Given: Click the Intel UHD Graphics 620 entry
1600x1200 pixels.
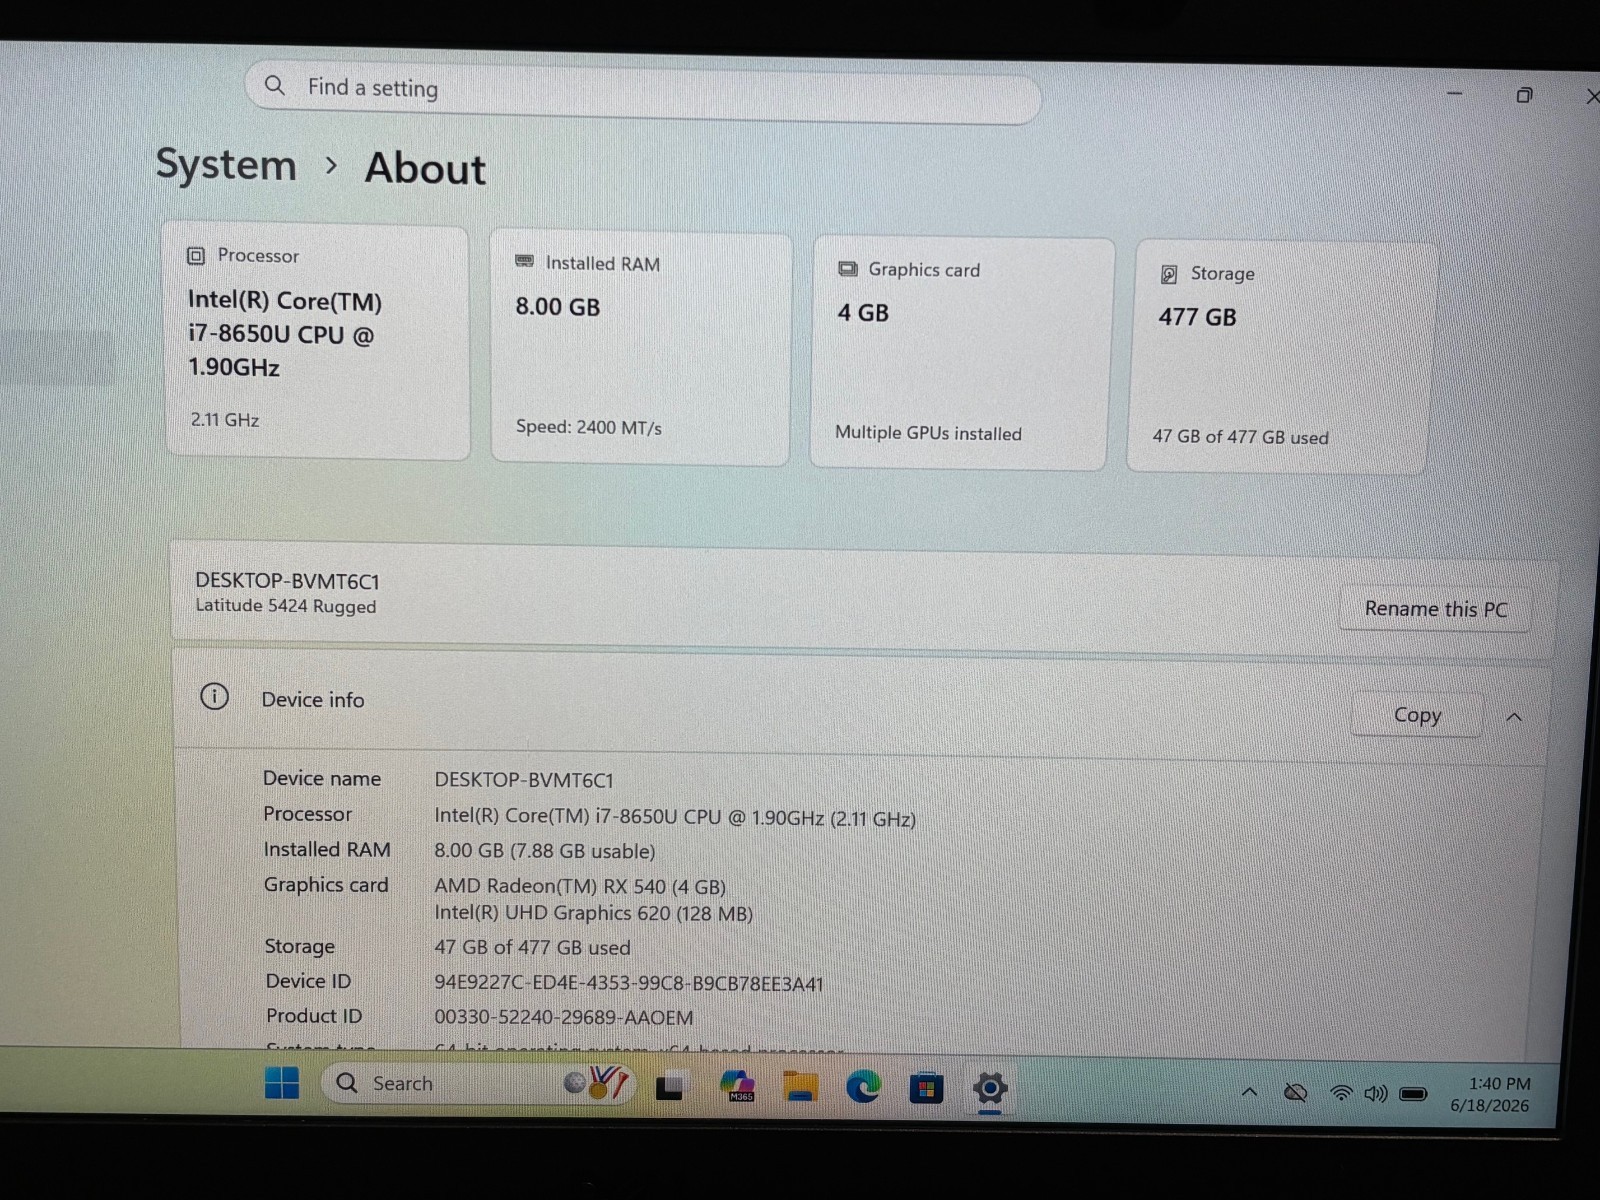Looking at the screenshot, I should tap(593, 913).
